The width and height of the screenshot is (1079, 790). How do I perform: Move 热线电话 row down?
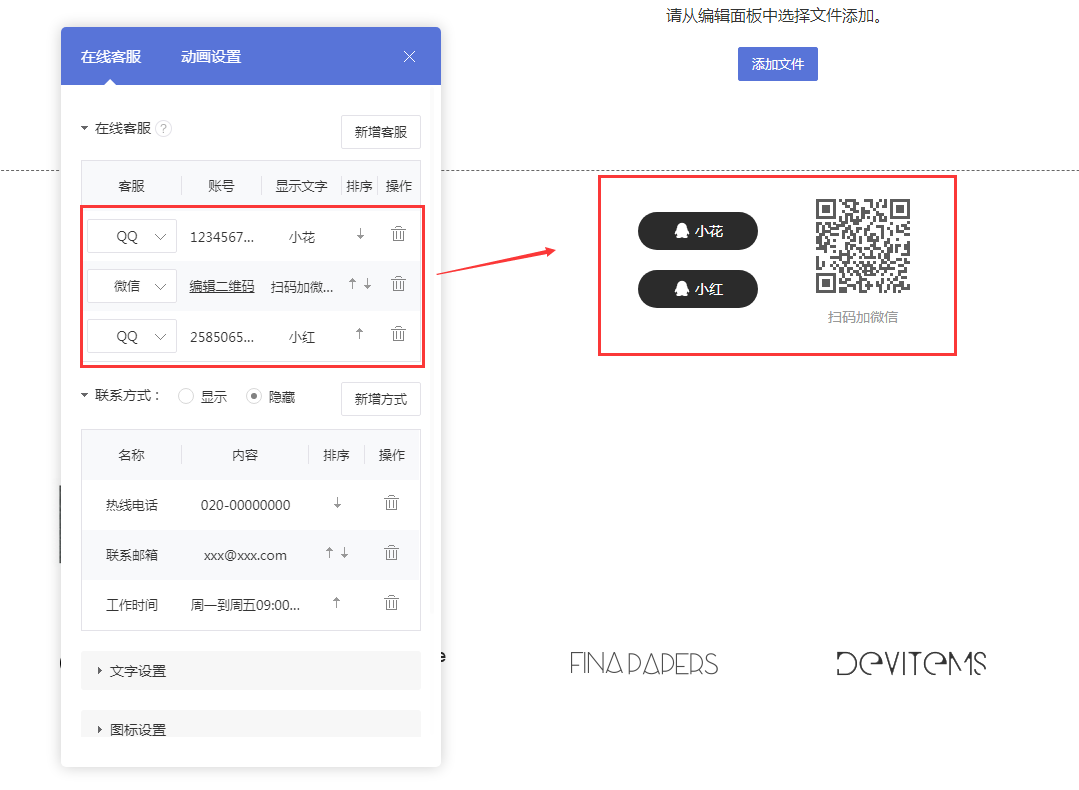point(337,503)
